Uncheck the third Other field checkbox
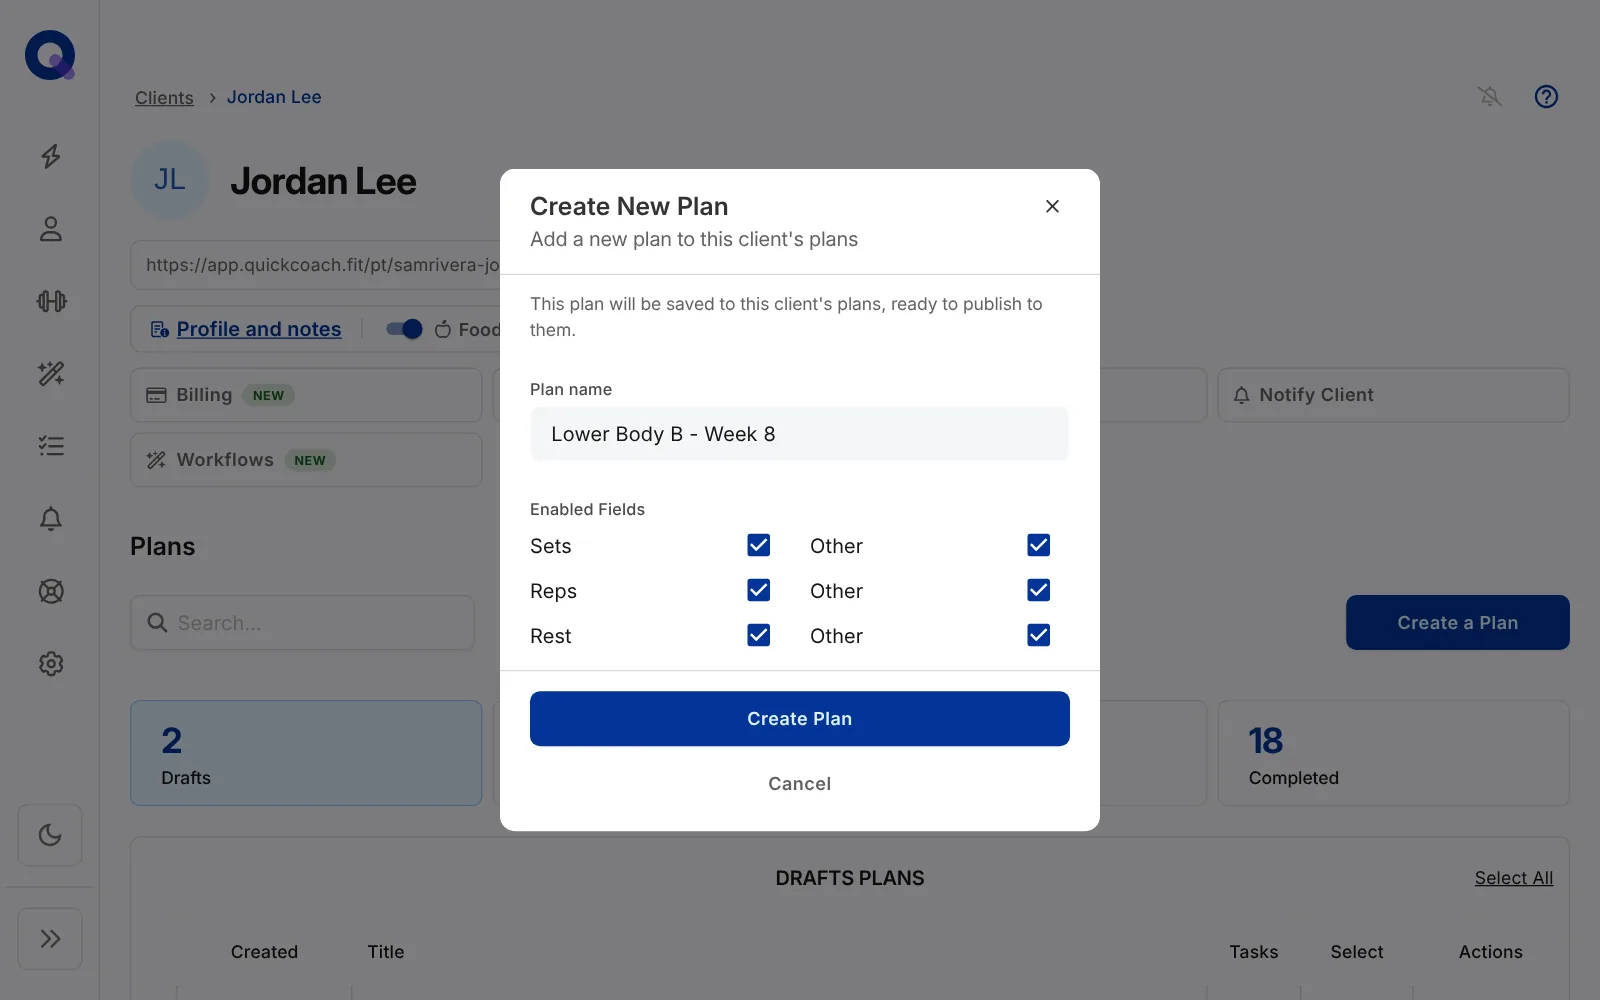 click(x=1039, y=635)
